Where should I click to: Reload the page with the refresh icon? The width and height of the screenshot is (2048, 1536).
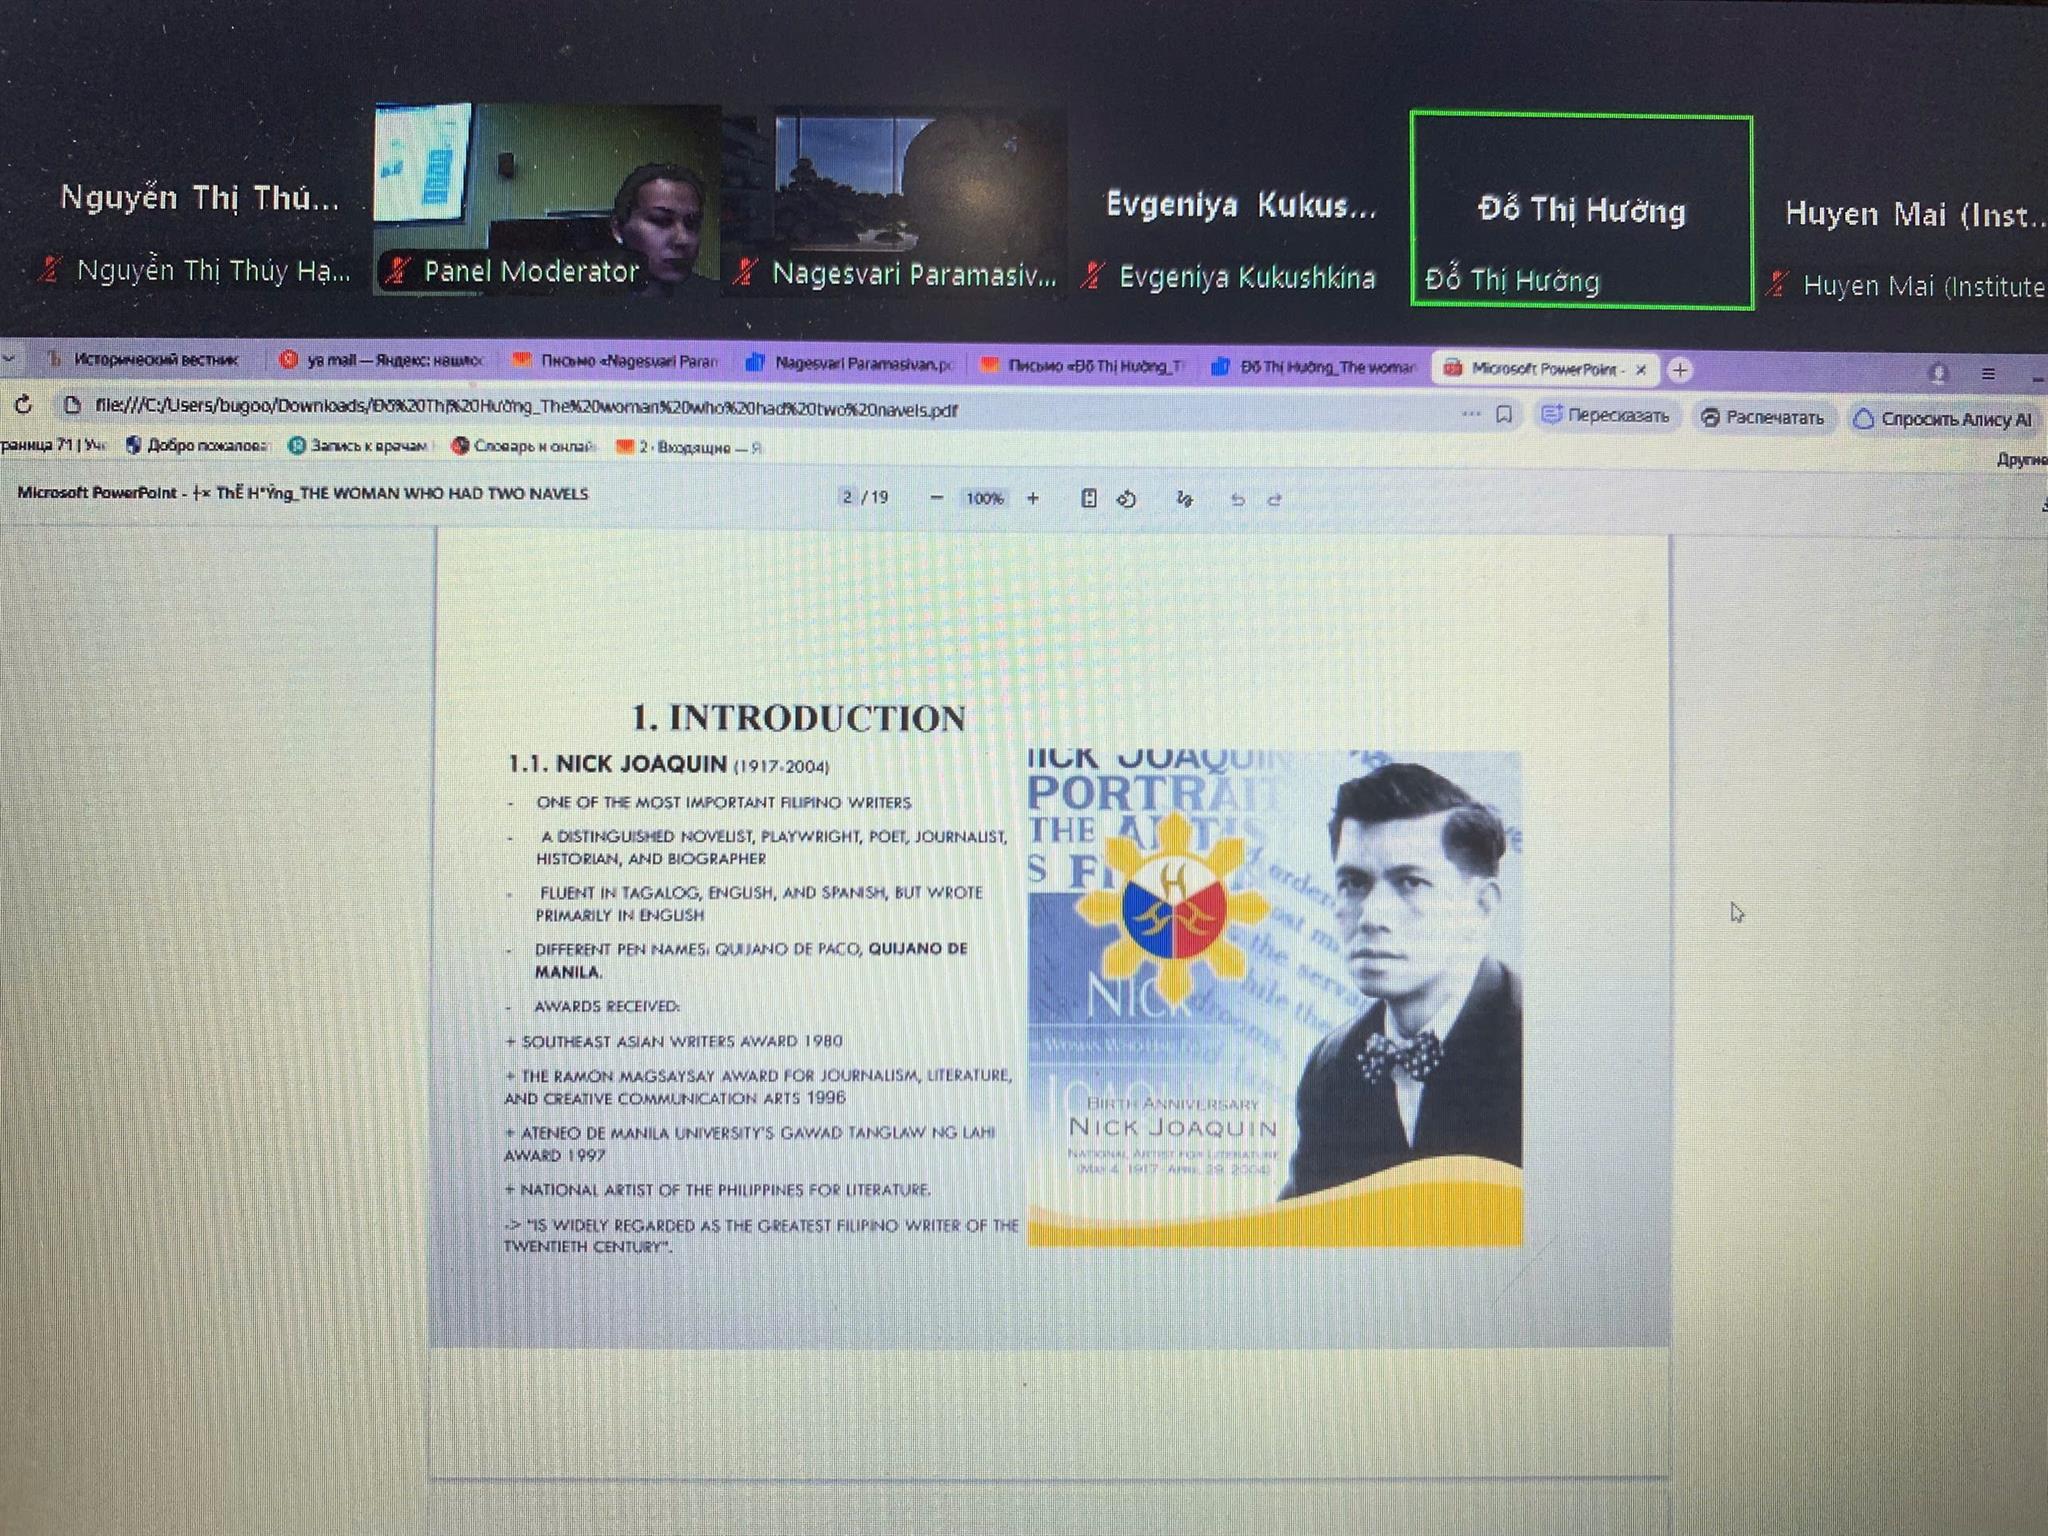tap(24, 405)
